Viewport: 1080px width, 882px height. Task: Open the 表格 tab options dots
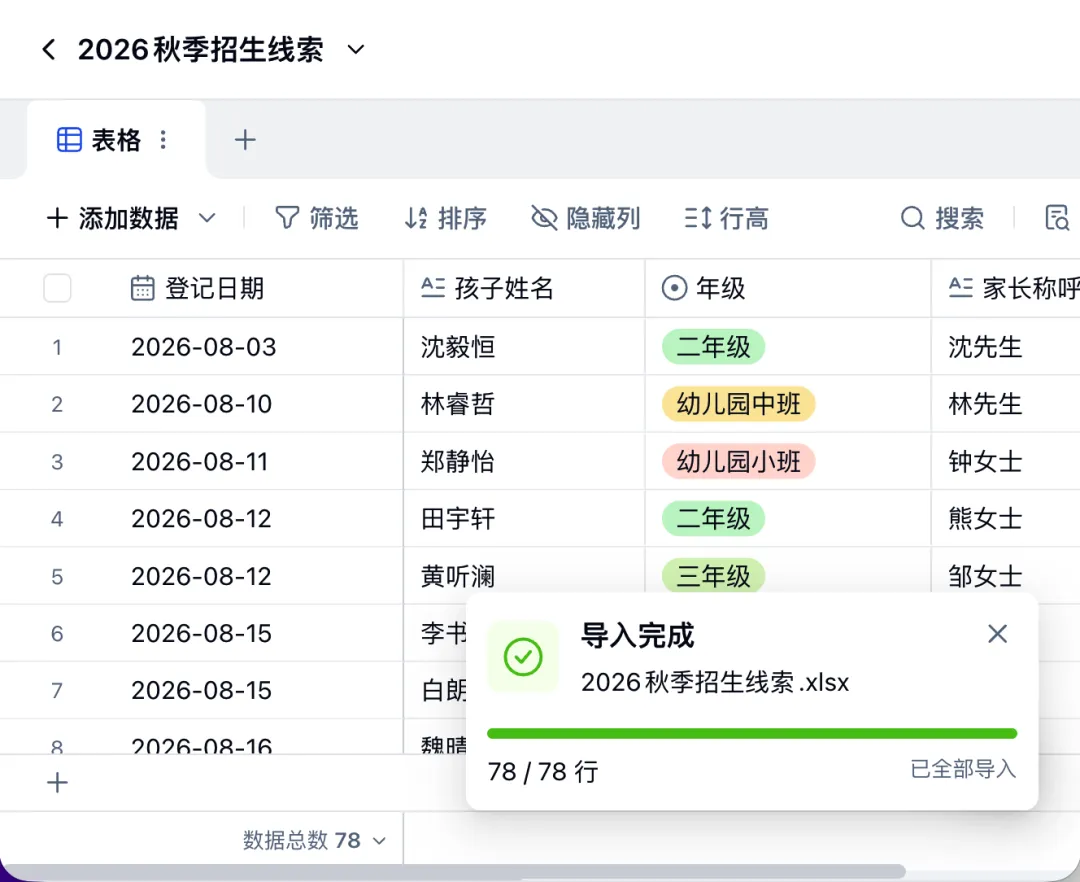[163, 140]
